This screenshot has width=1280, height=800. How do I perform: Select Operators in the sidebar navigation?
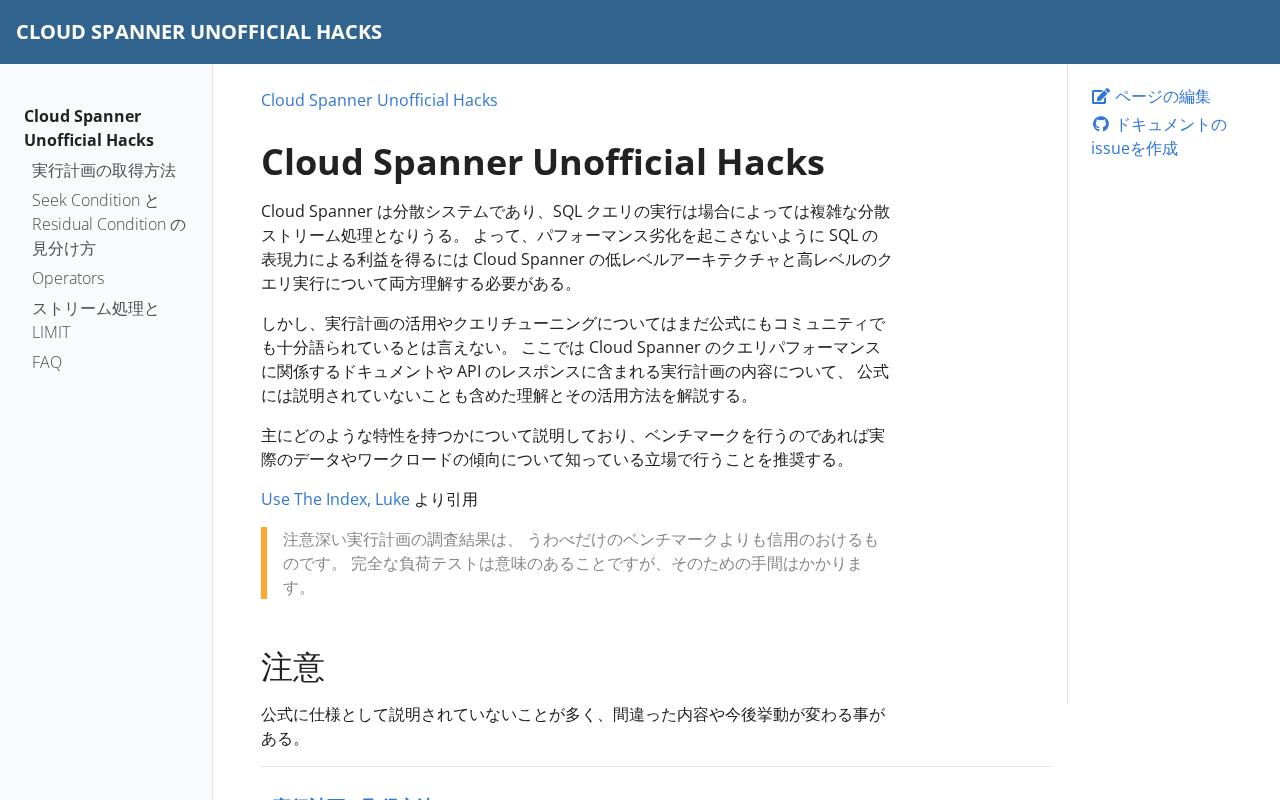(68, 278)
